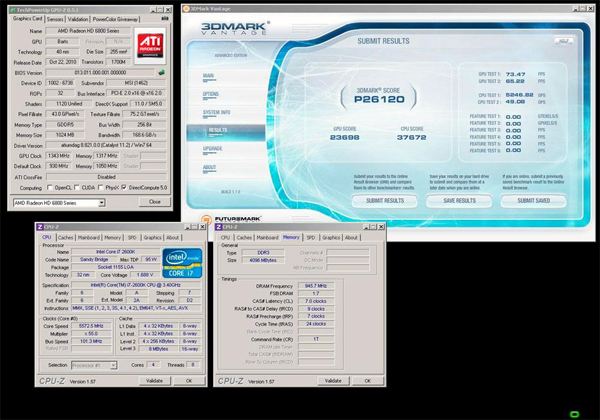The image size is (600, 420).
Task: Click the BIOS Version field in GPU-Z
Action: [x=100, y=73]
